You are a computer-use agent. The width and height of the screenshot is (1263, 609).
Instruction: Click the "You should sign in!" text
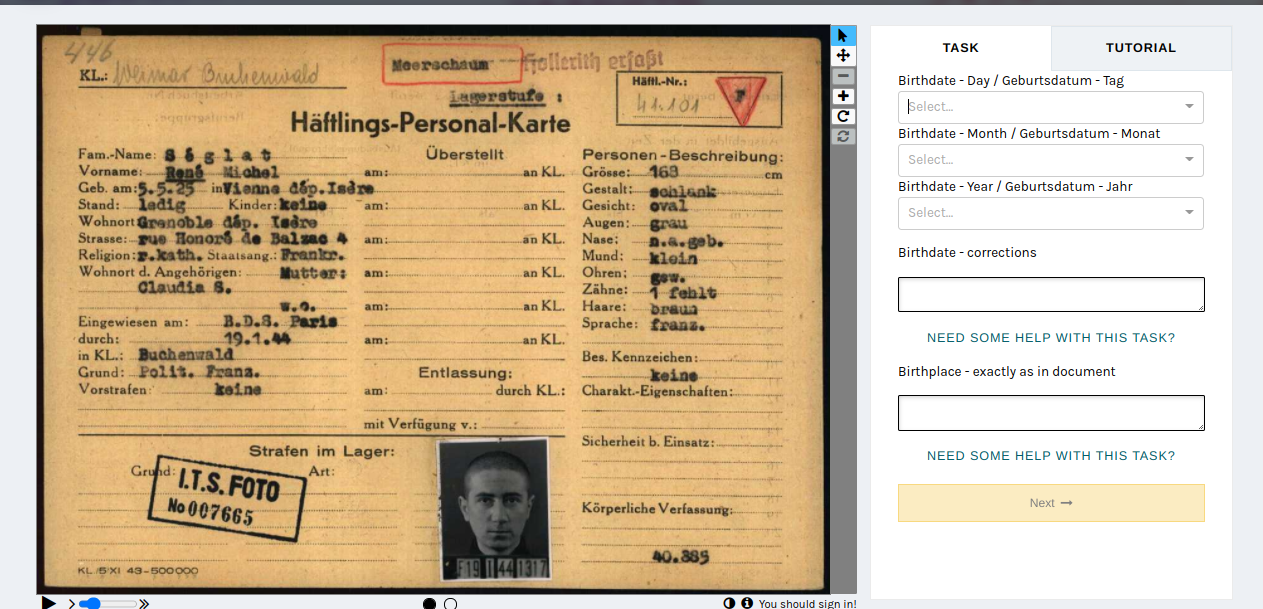(807, 604)
